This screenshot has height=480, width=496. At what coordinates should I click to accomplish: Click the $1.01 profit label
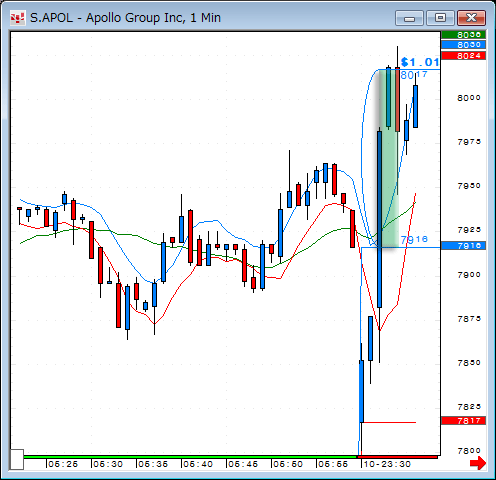(420, 62)
